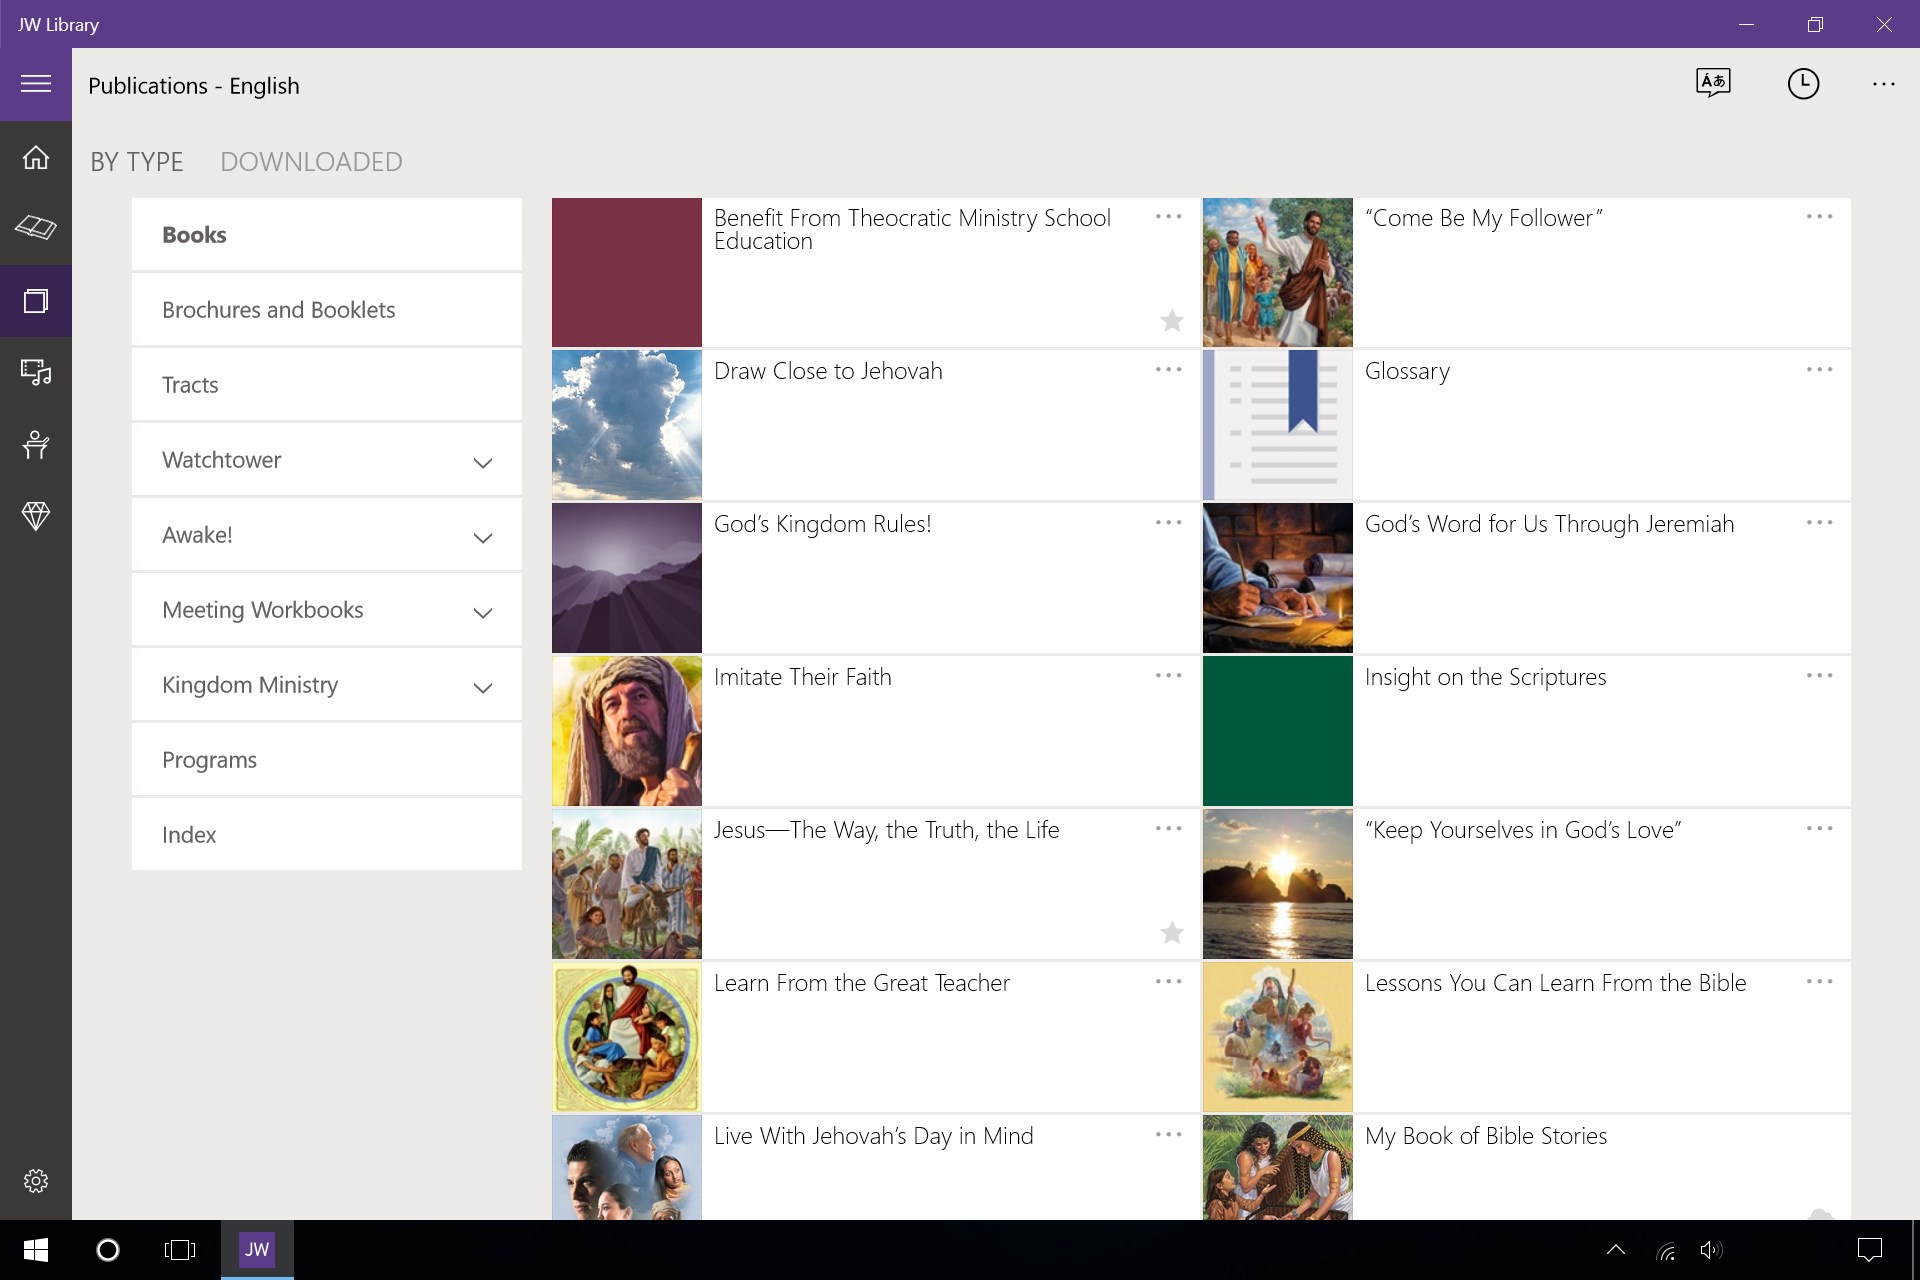1920x1280 pixels.
Task: Click the diamond icon in sidebar
Action: point(36,516)
